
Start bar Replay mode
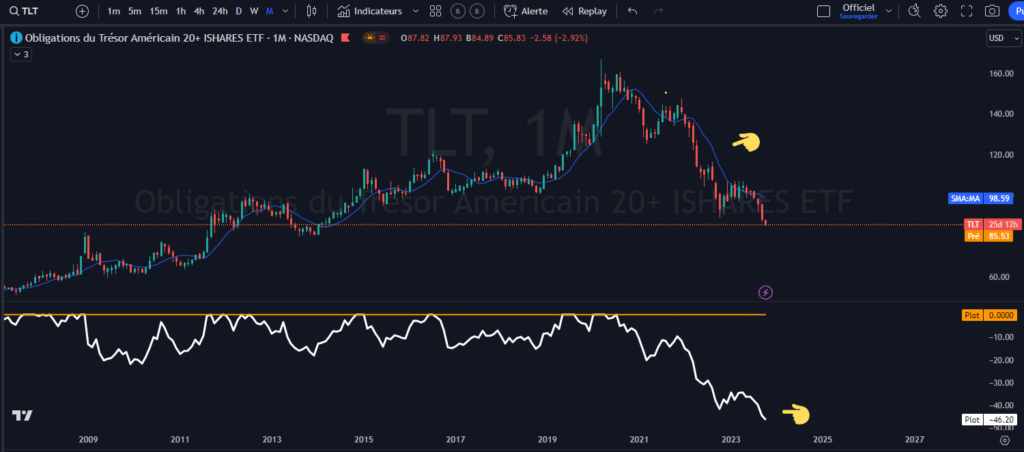click(584, 11)
